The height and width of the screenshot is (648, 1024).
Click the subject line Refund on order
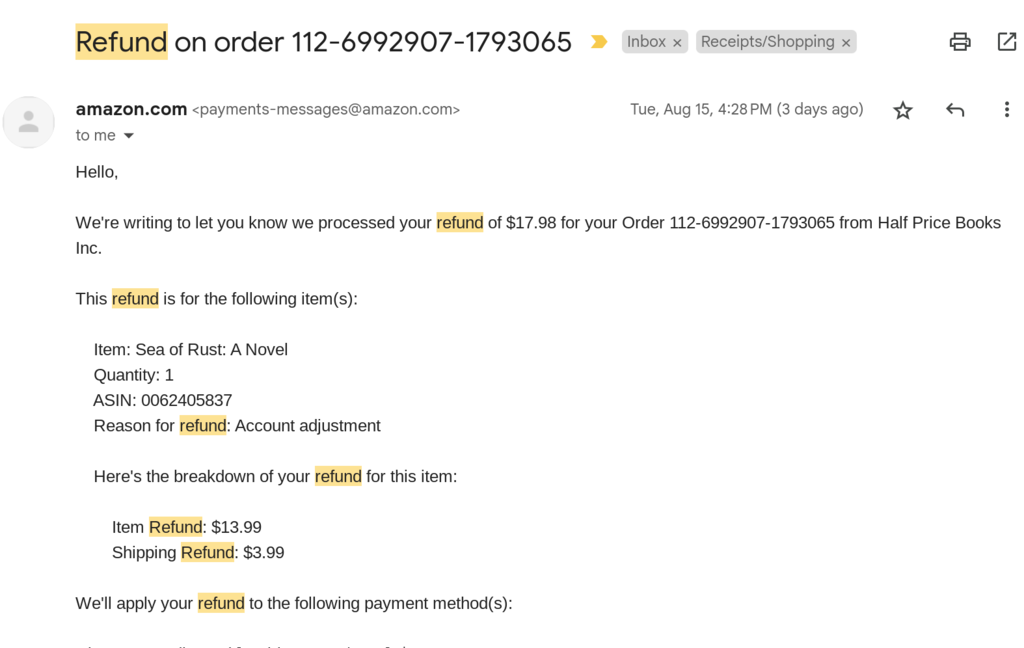point(323,42)
